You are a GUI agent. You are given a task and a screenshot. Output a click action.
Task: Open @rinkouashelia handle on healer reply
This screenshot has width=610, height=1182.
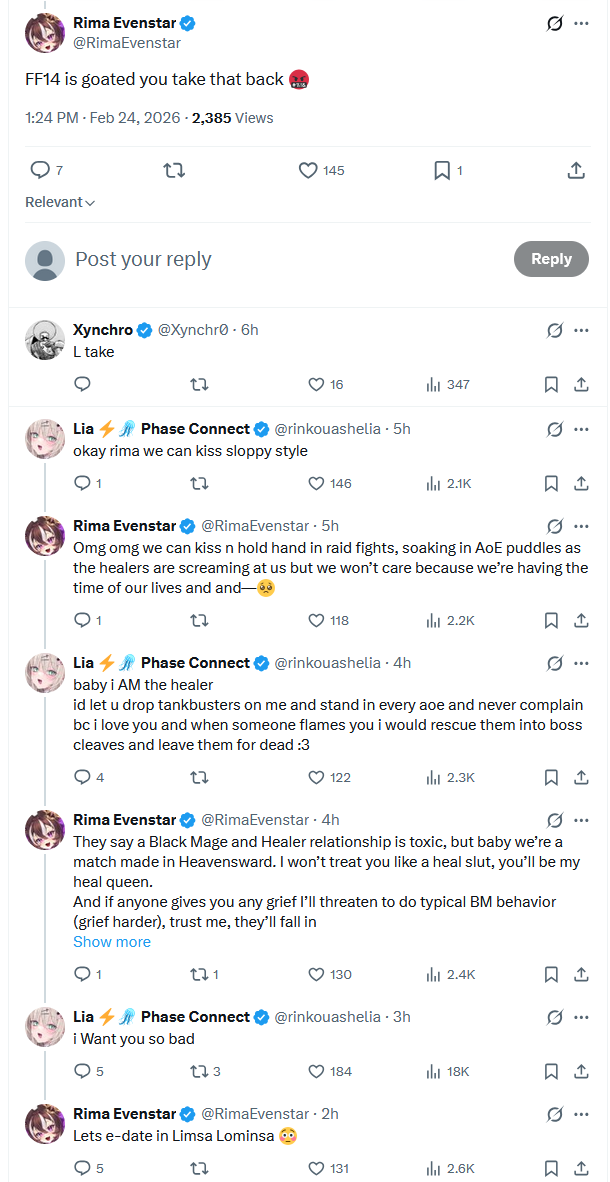(x=327, y=663)
